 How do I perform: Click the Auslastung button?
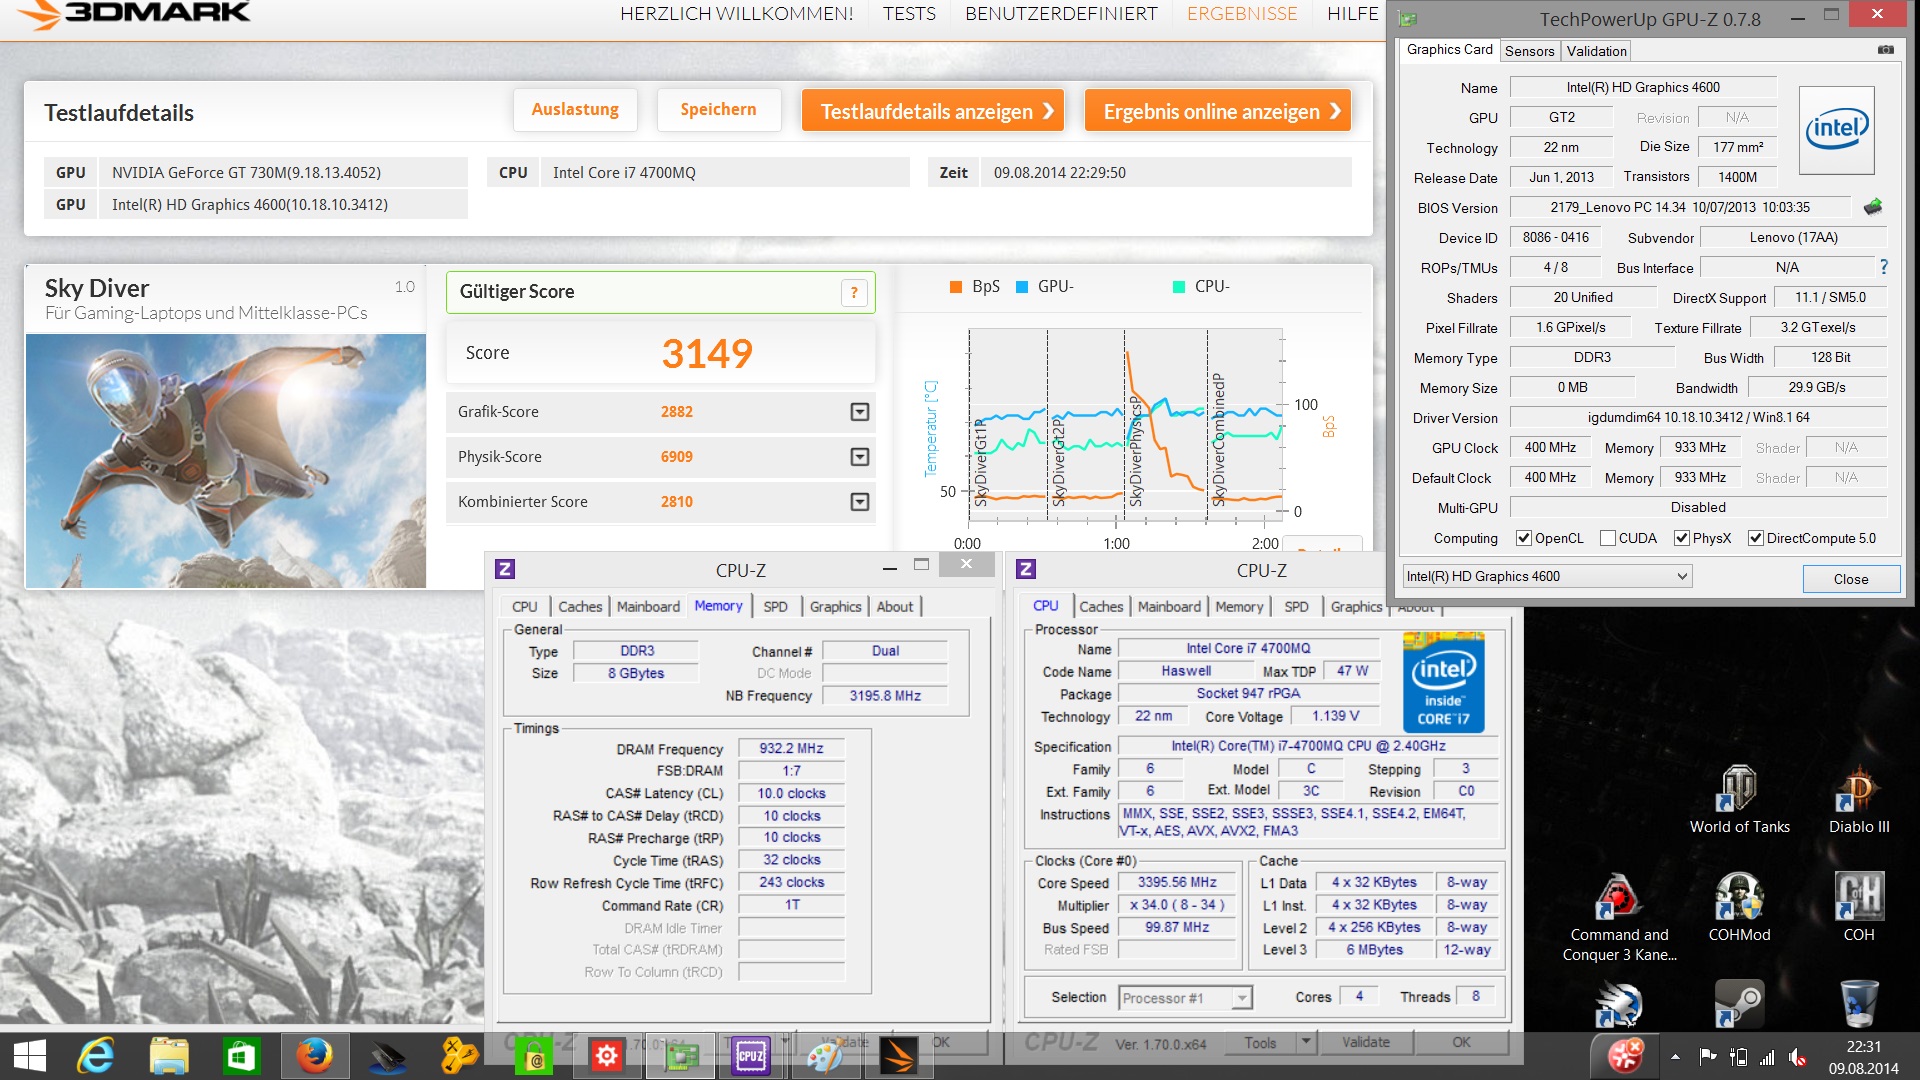575,110
